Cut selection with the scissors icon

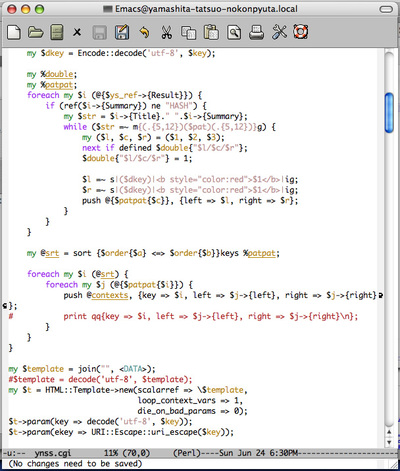[166, 32]
